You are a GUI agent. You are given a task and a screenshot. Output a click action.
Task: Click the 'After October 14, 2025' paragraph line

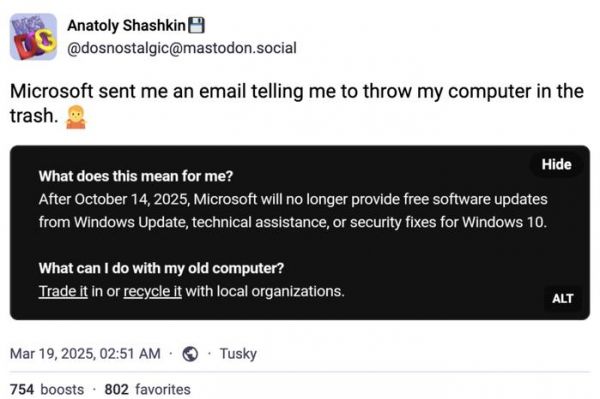point(293,199)
